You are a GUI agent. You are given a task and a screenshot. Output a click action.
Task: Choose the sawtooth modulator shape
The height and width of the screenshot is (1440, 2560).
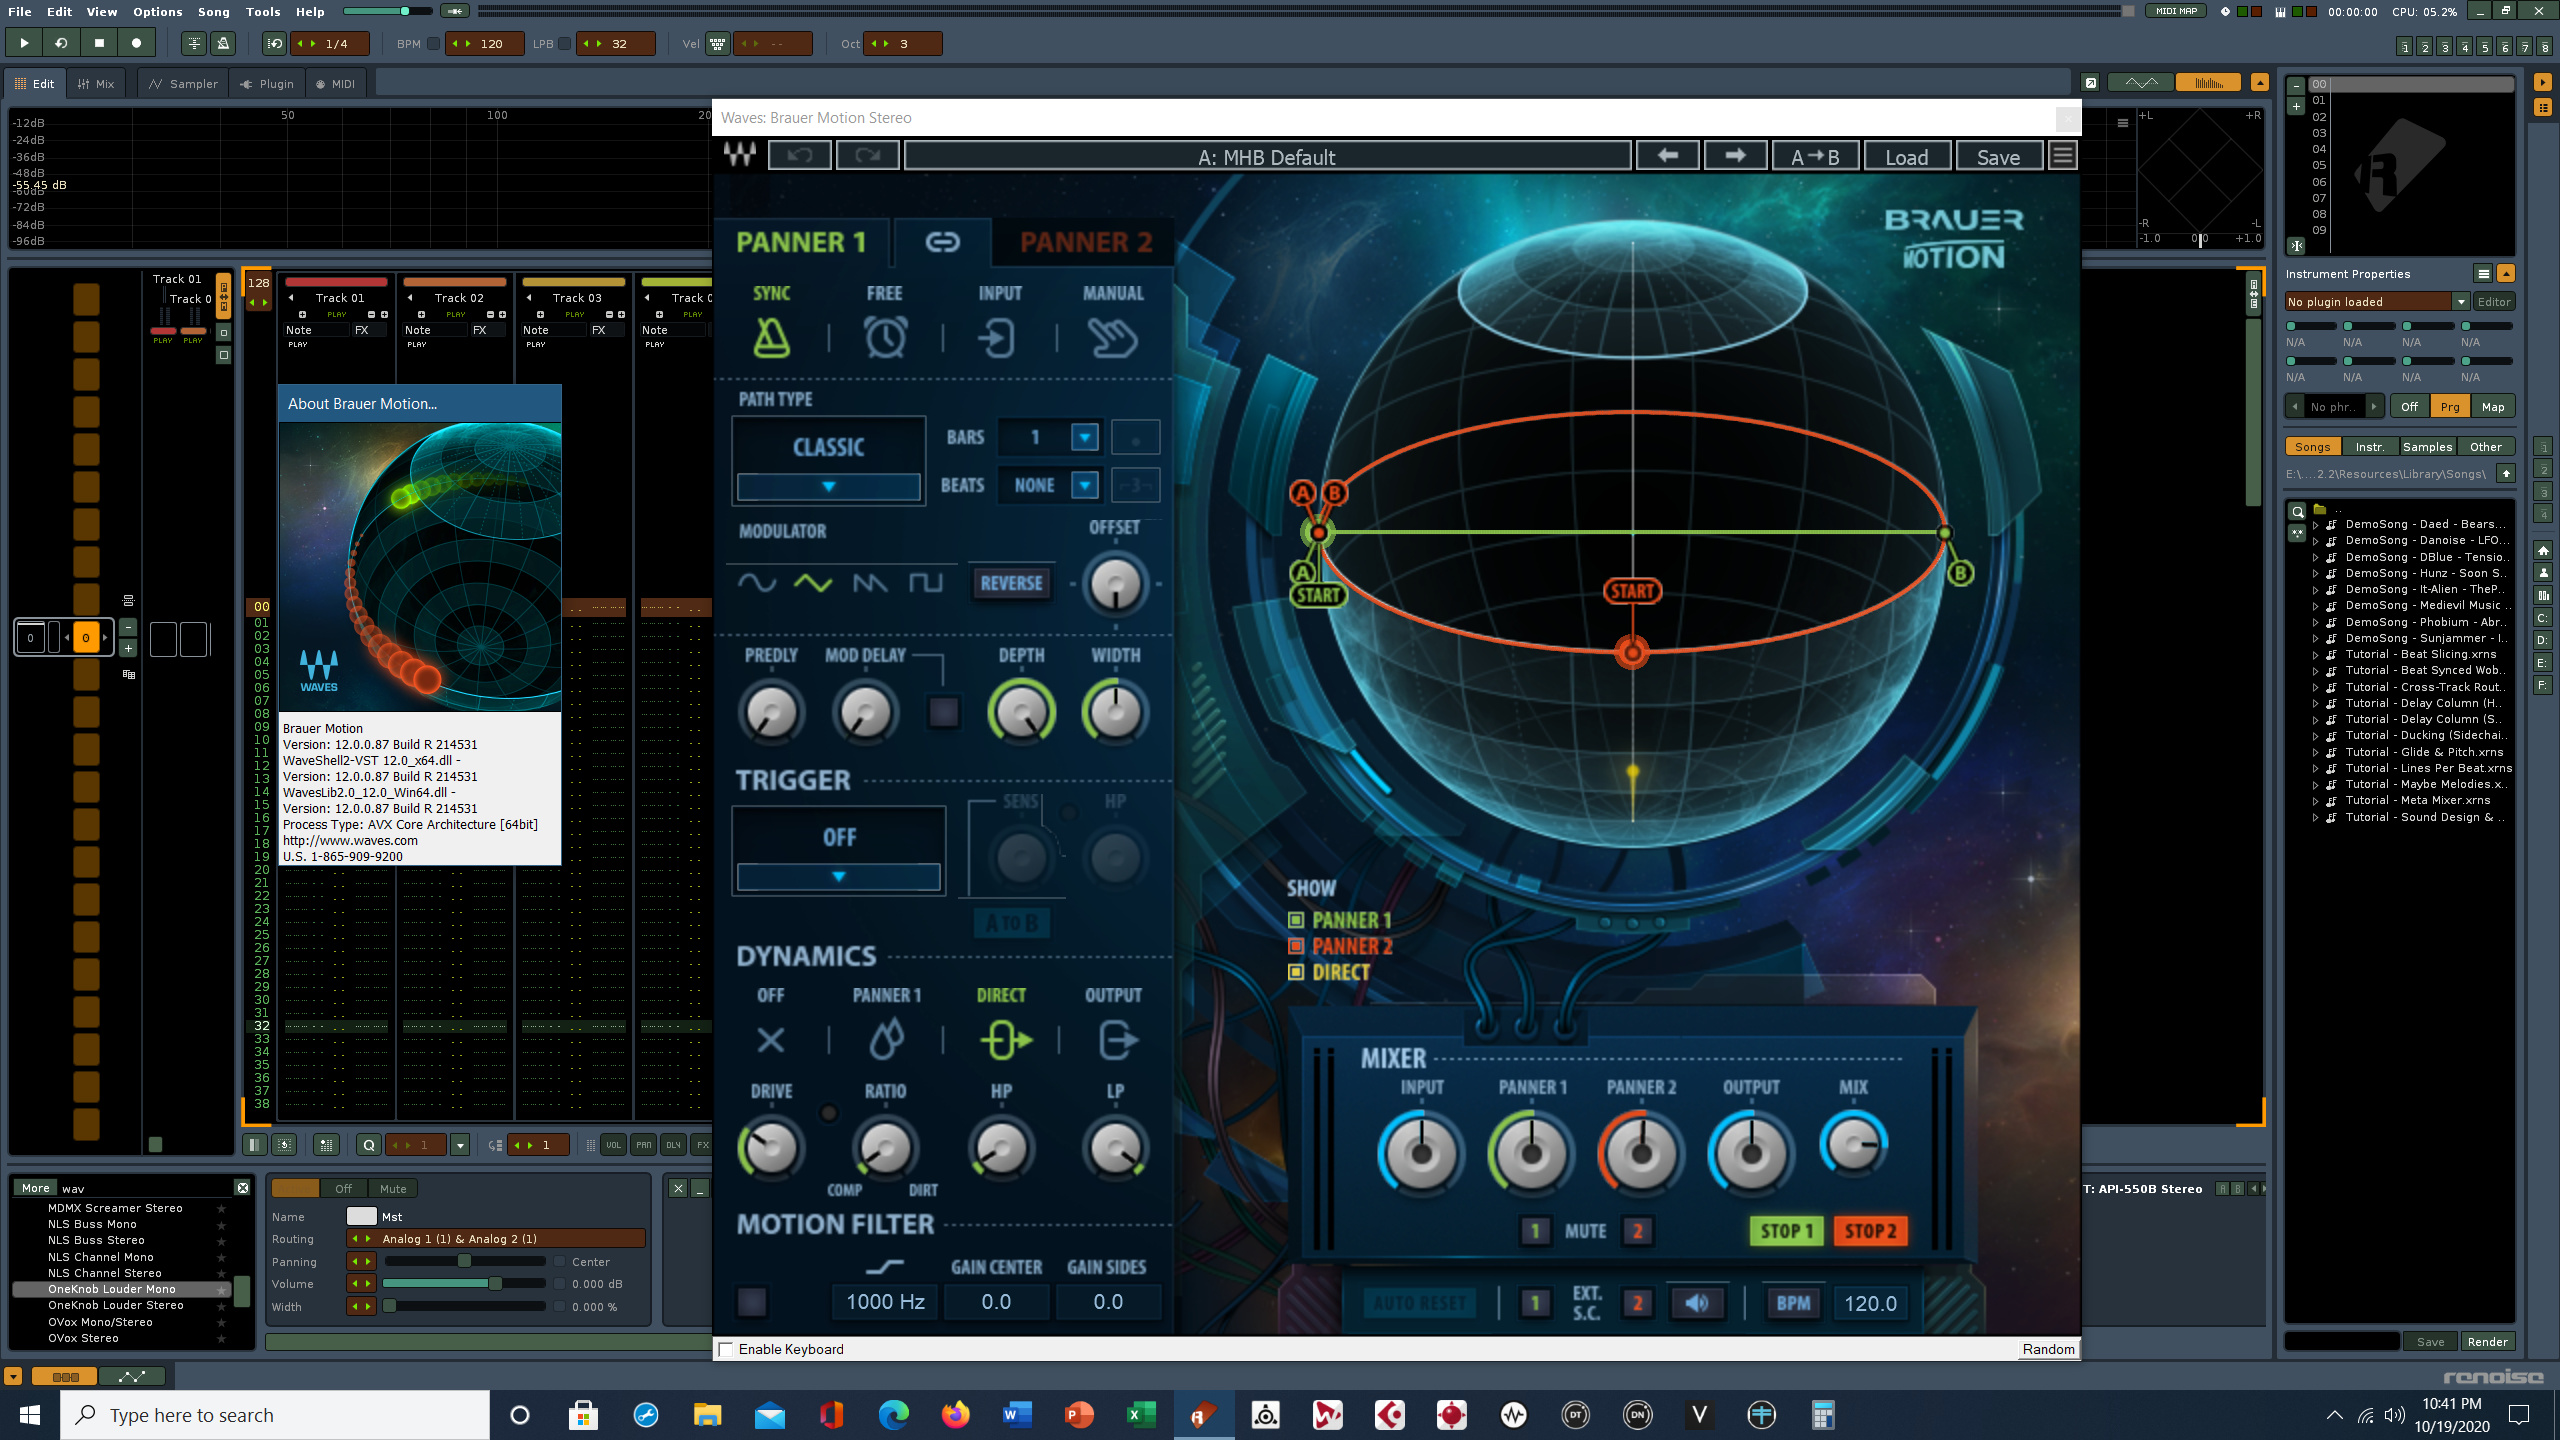tap(870, 583)
